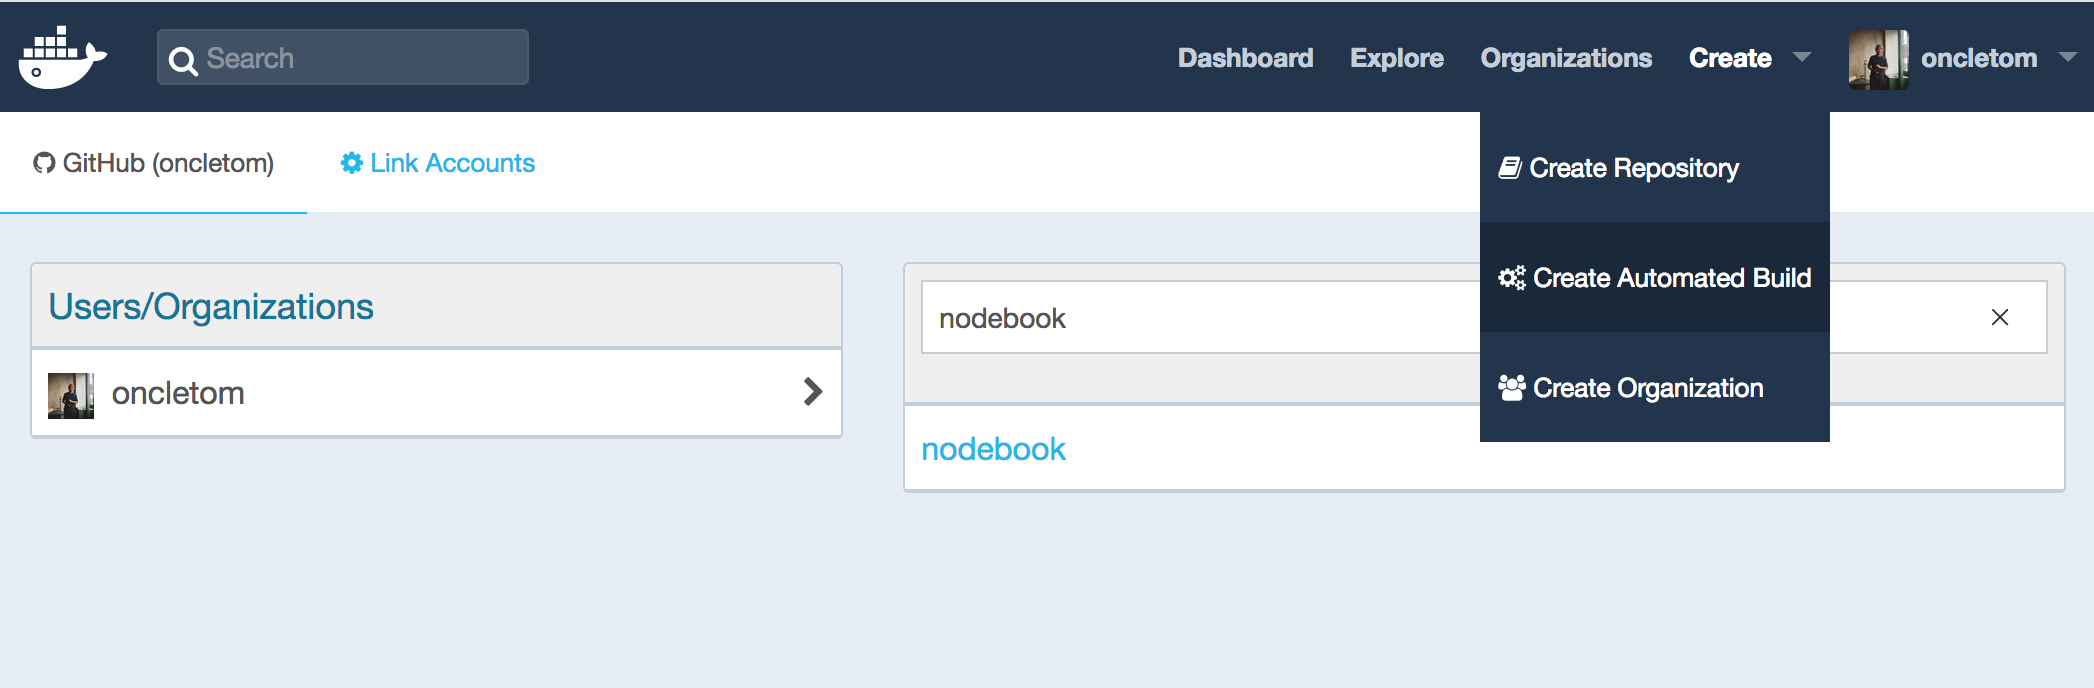Select Create Automated Build from the menu
This screenshot has width=2094, height=688.
[1671, 278]
